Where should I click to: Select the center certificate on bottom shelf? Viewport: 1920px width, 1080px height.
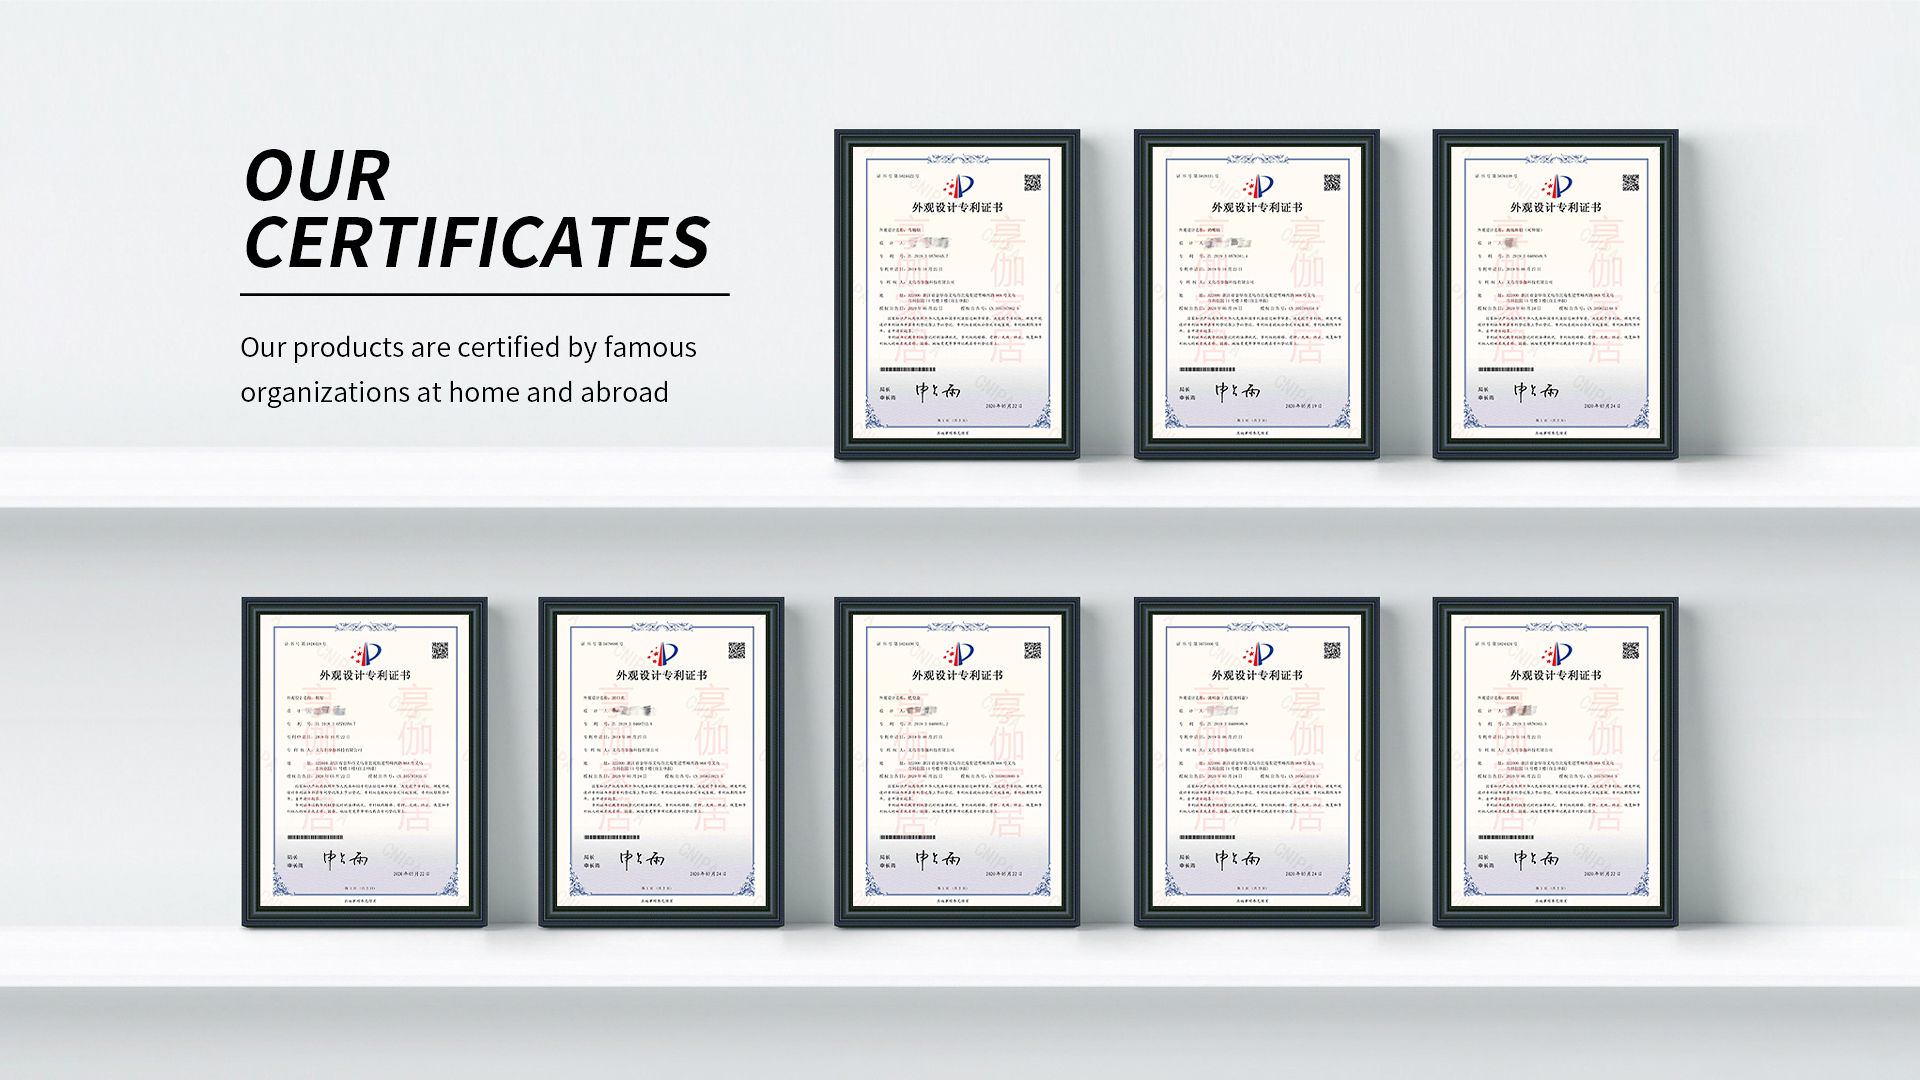coord(957,762)
